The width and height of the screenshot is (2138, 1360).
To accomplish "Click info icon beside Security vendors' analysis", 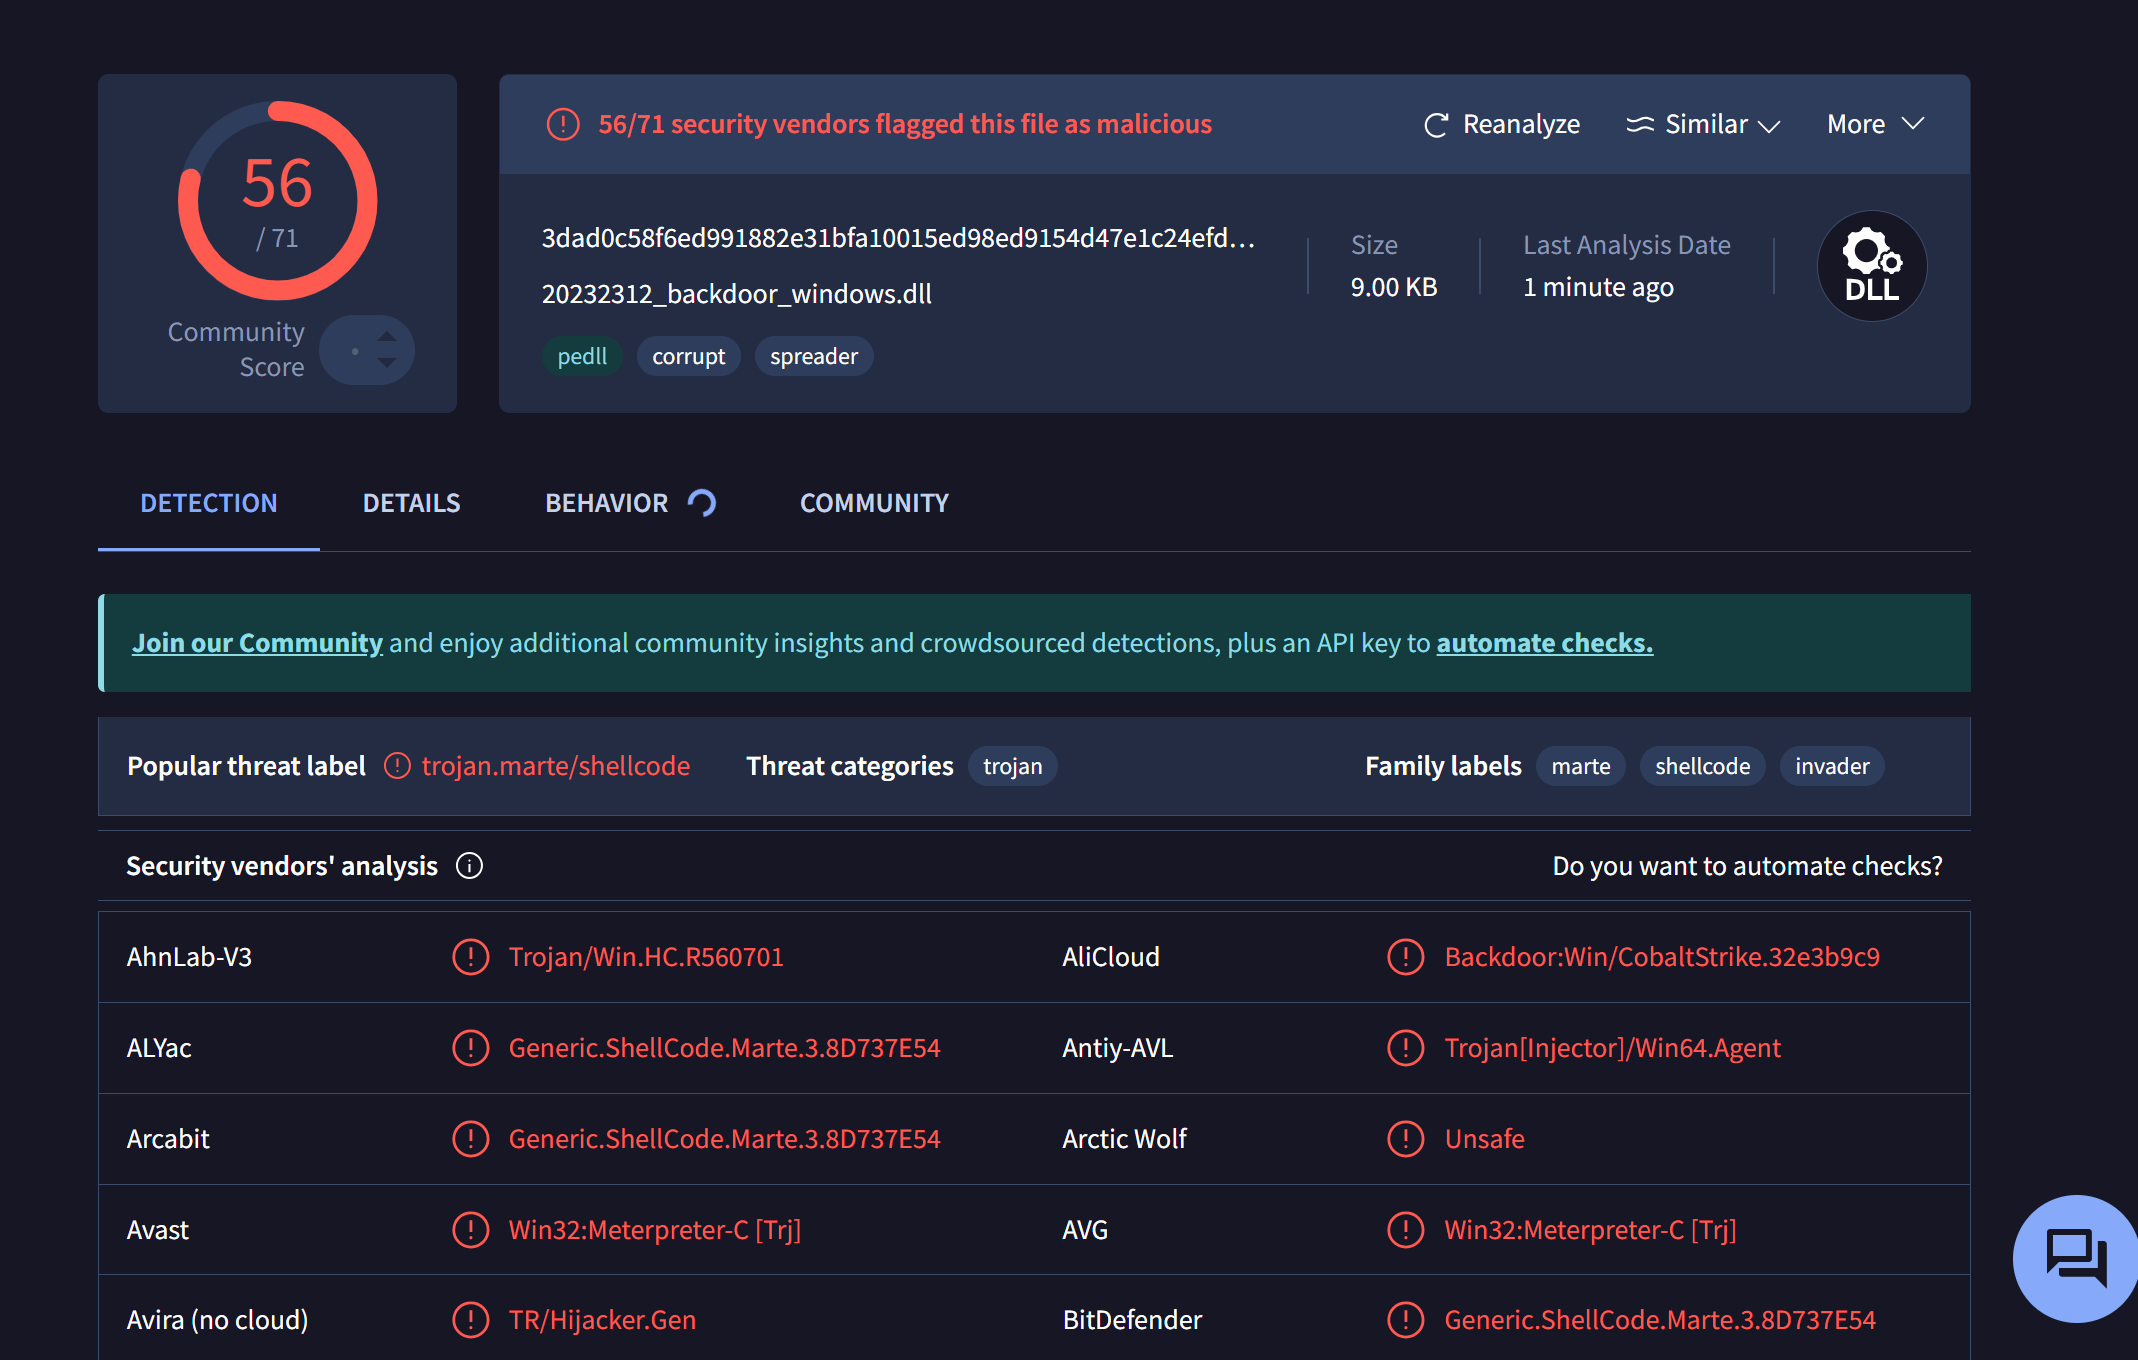I will pyautogui.click(x=469, y=866).
